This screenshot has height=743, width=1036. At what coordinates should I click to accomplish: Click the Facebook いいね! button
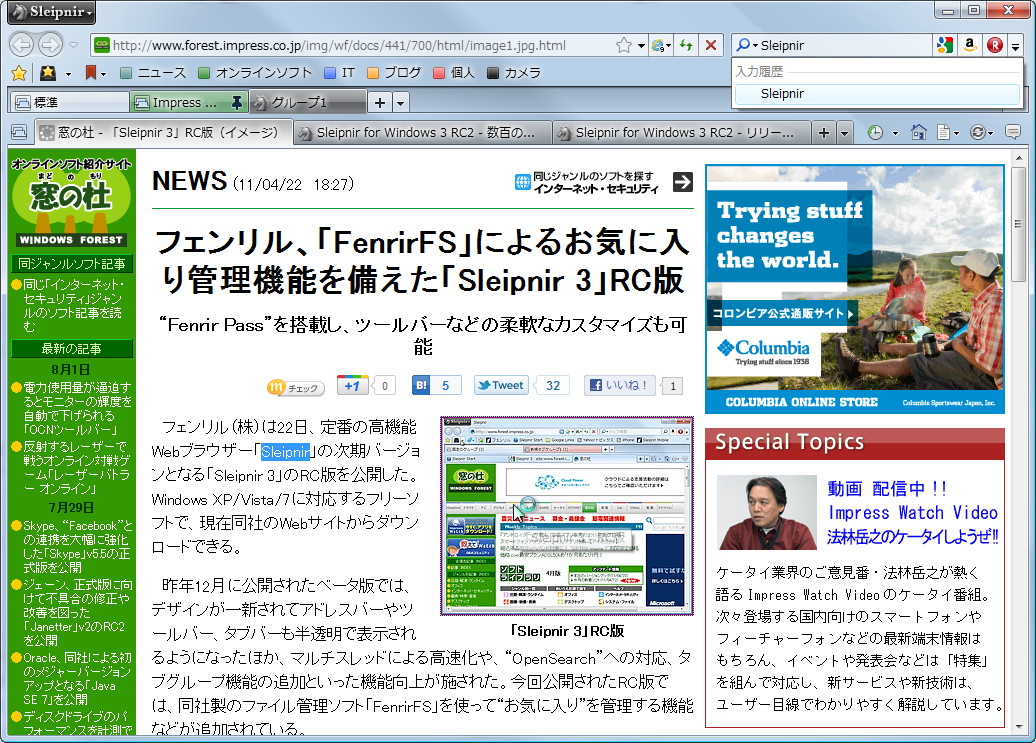620,385
